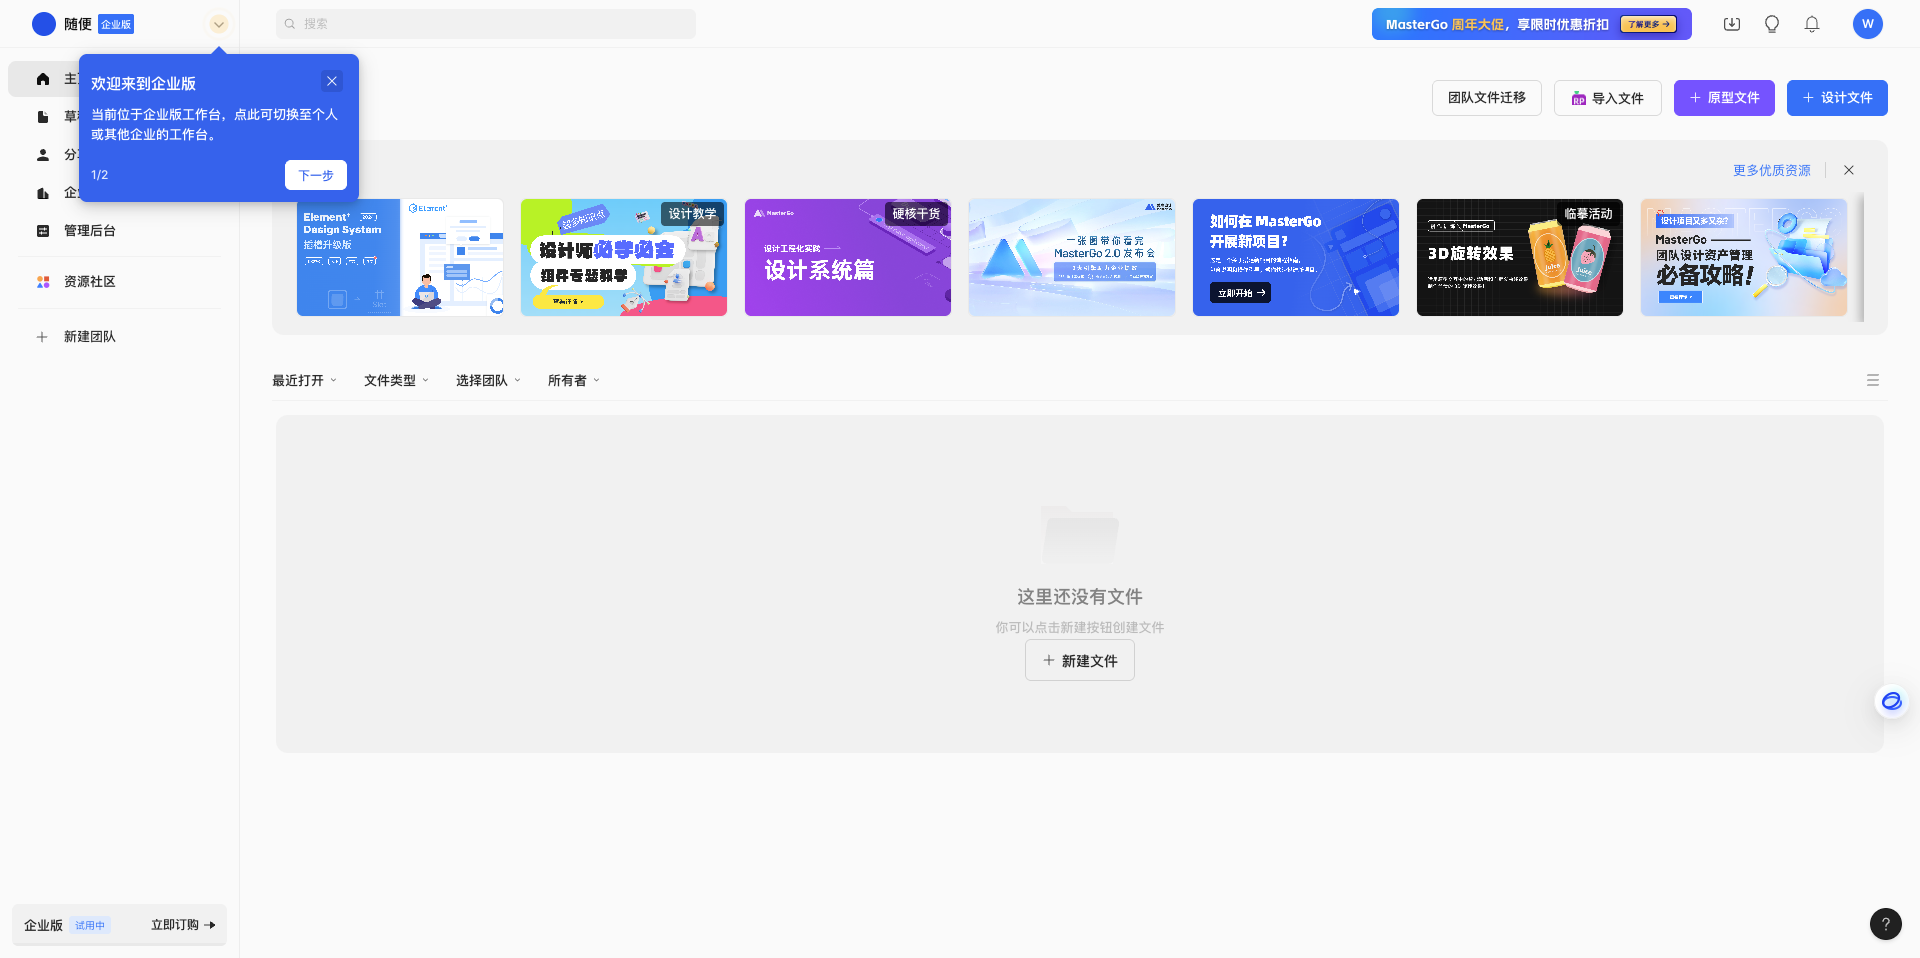This screenshot has width=1920, height=958.
Task: Open the notifications bell
Action: click(1812, 24)
